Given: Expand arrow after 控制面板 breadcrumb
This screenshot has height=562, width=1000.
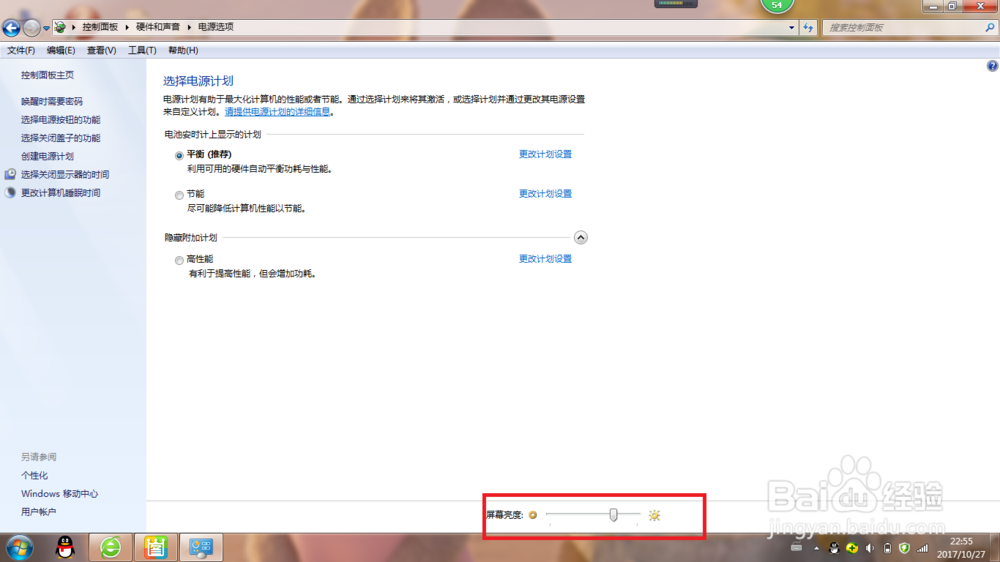Looking at the screenshot, I should (x=127, y=27).
